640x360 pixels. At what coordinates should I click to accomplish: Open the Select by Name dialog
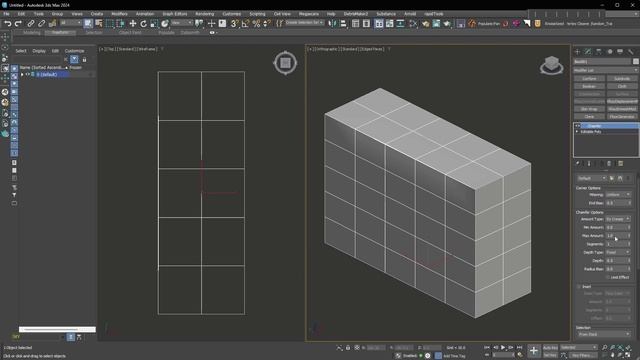99,24
